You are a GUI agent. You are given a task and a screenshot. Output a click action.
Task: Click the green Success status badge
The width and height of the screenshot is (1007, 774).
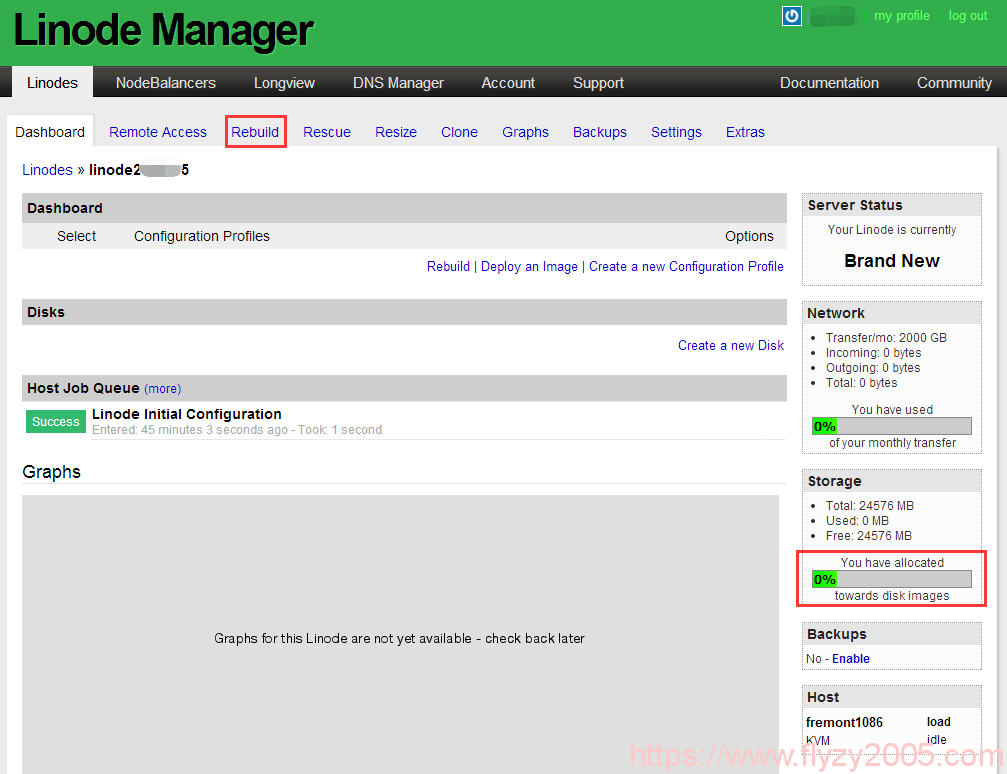pyautogui.click(x=56, y=421)
